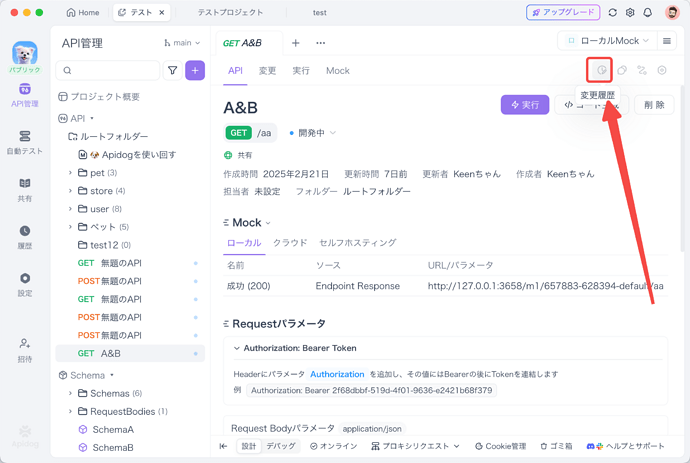
Task: Click the sidebar search input field
Action: coord(108,71)
